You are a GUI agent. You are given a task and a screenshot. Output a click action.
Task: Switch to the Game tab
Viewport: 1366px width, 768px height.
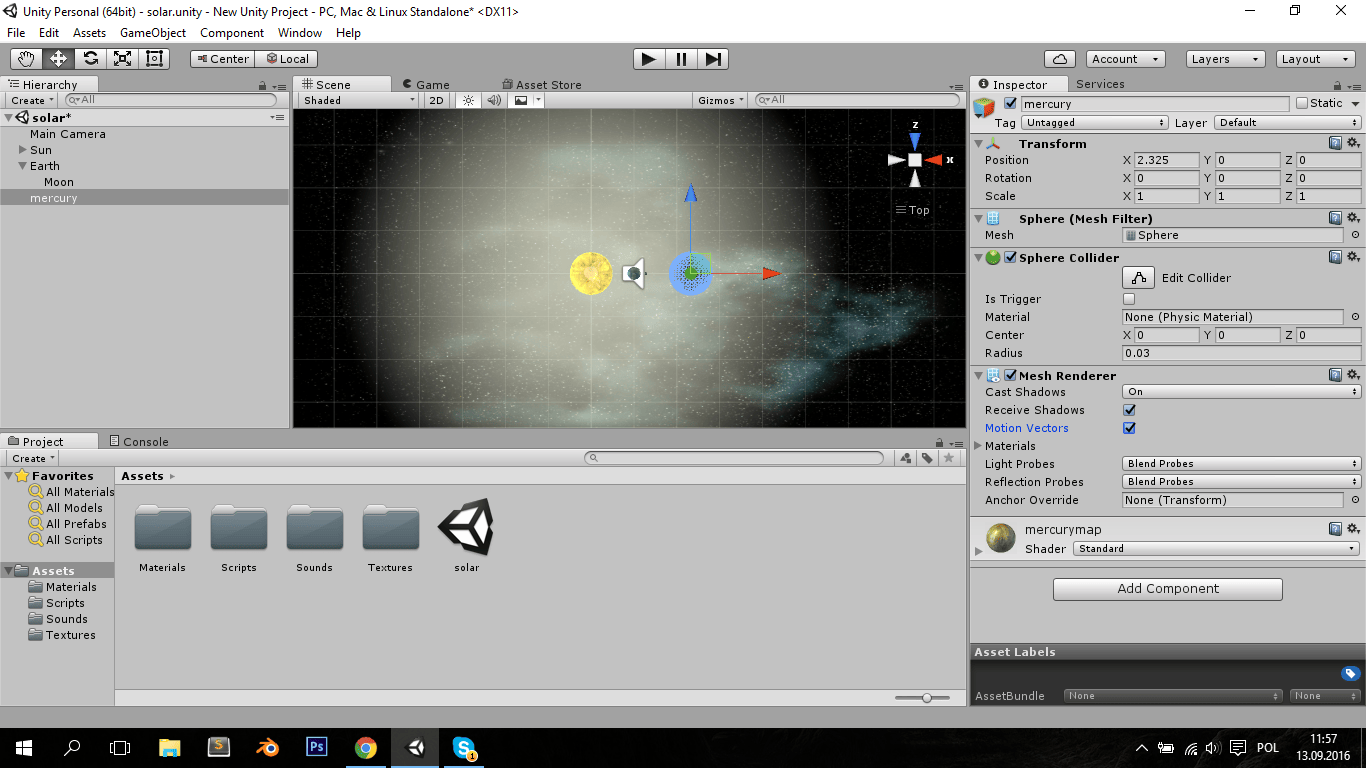coord(426,85)
